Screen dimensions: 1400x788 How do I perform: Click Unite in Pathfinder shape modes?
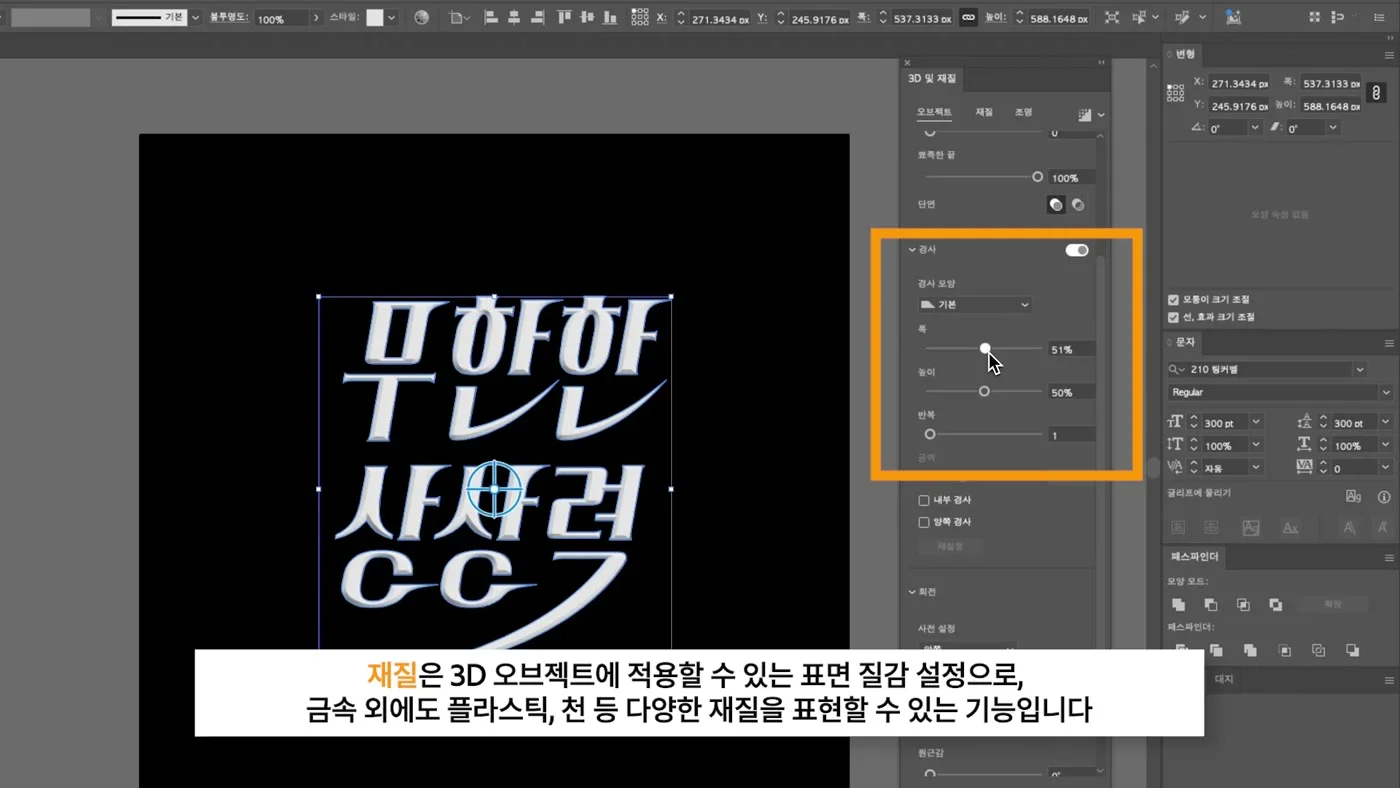[1178, 605]
